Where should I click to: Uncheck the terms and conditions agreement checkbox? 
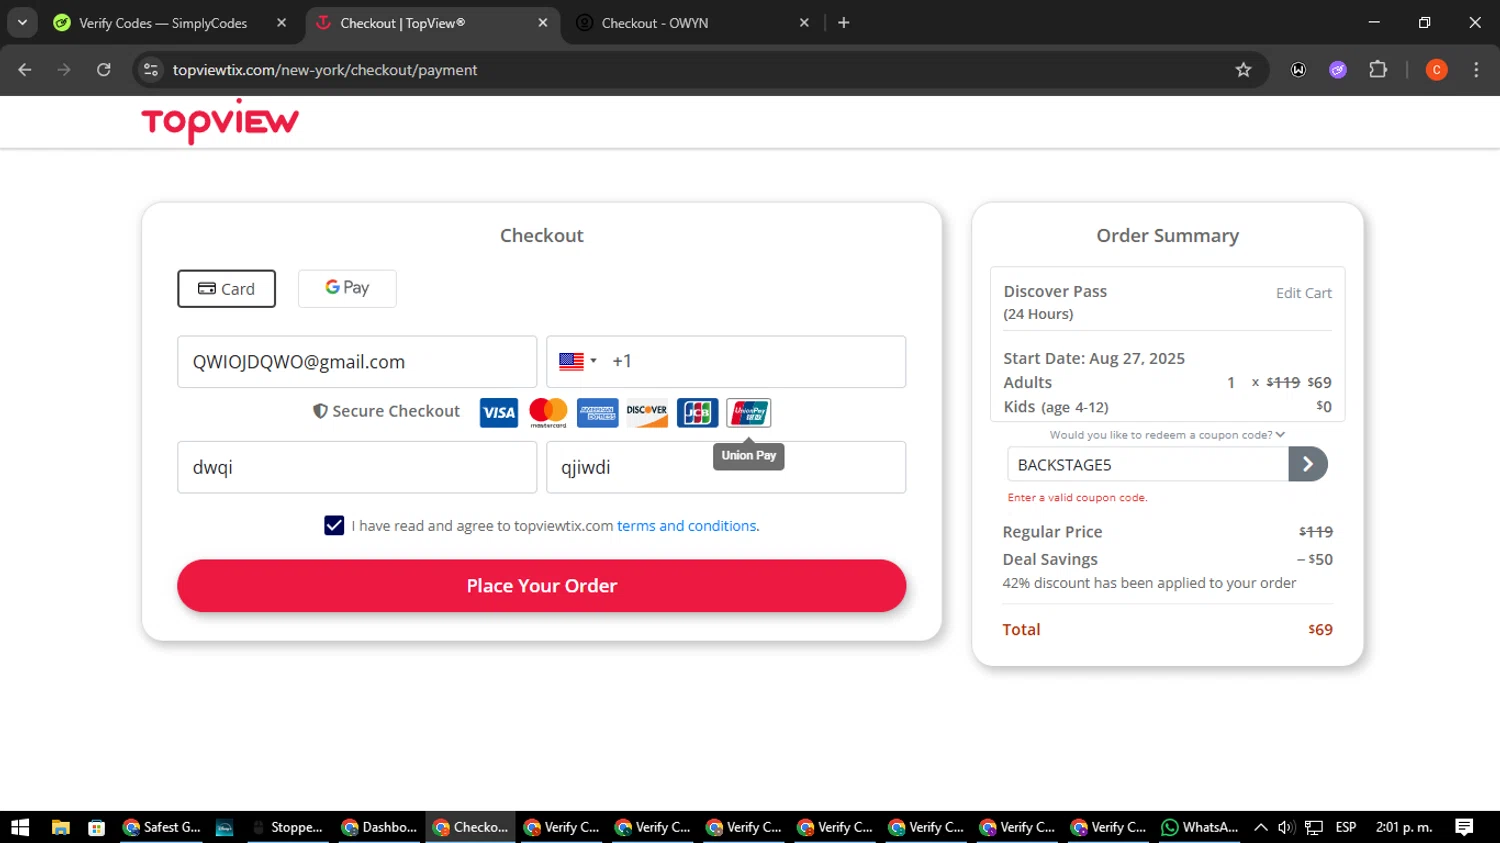point(334,525)
